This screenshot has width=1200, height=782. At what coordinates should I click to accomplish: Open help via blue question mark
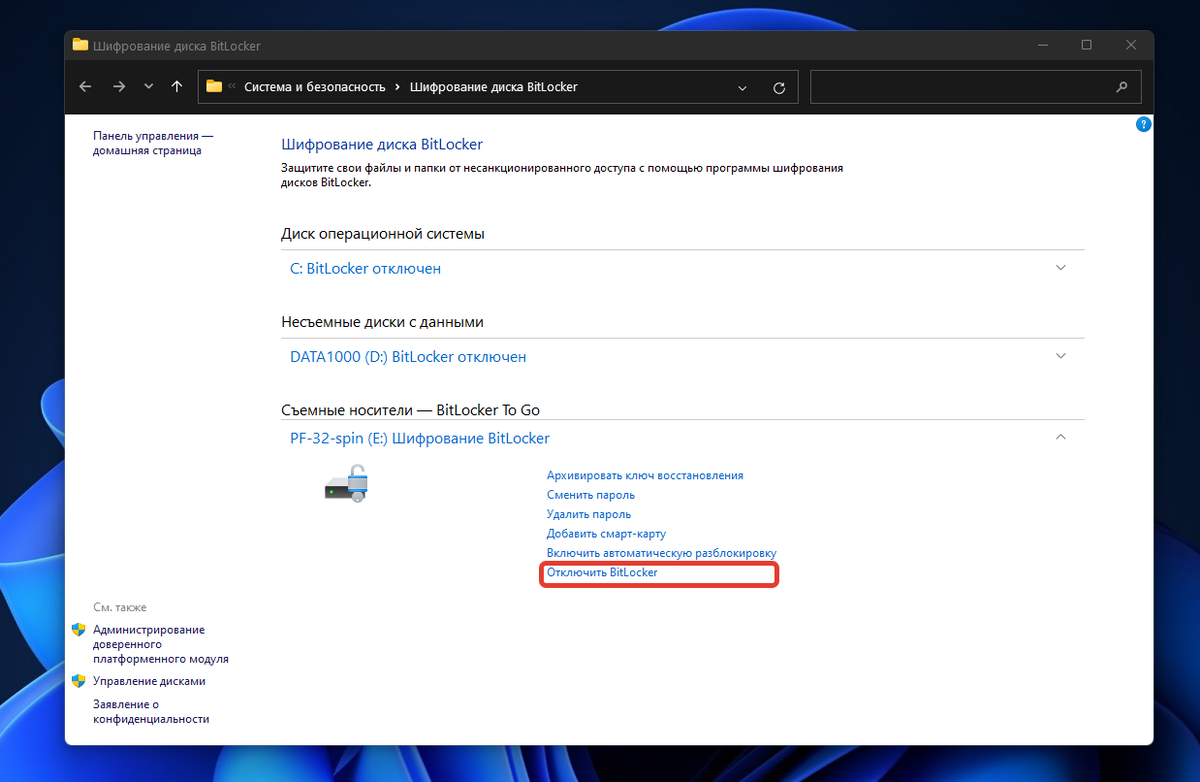point(1144,125)
